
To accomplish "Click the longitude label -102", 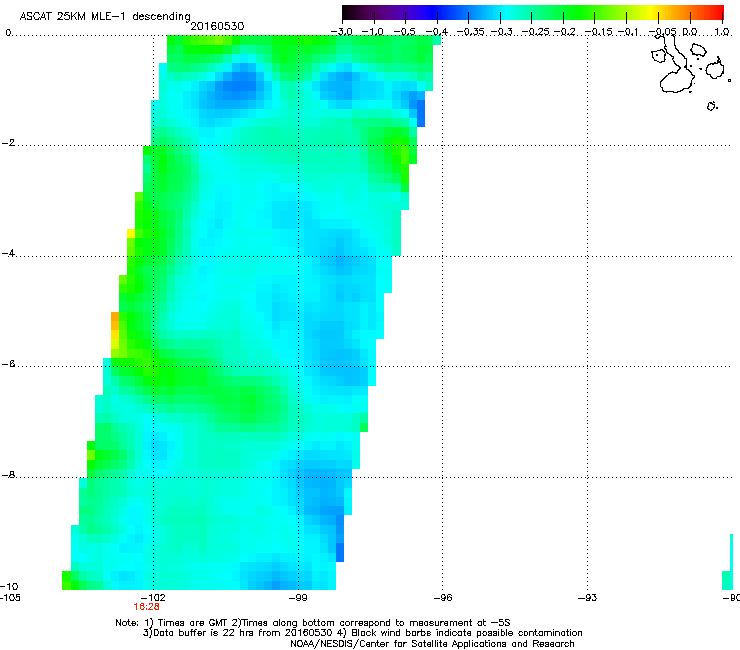I will point(153,597).
